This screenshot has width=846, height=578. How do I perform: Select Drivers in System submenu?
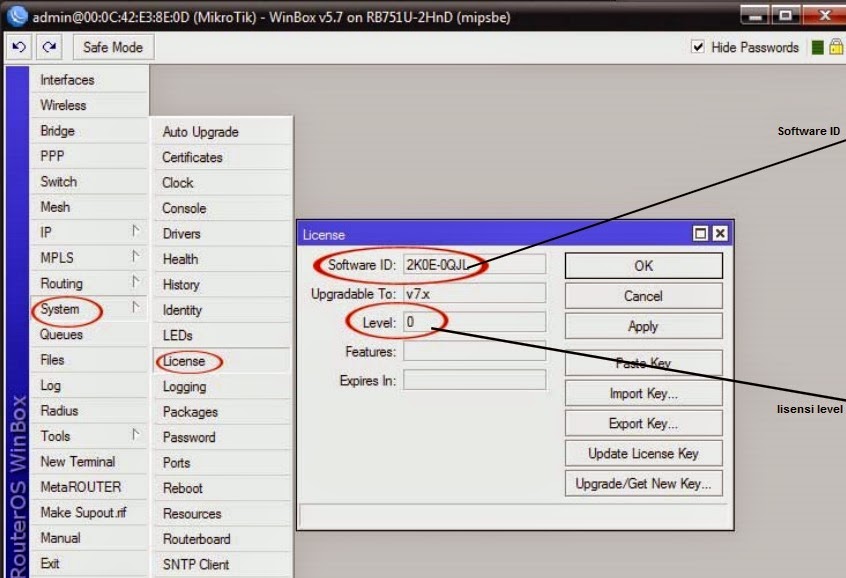pos(222,233)
